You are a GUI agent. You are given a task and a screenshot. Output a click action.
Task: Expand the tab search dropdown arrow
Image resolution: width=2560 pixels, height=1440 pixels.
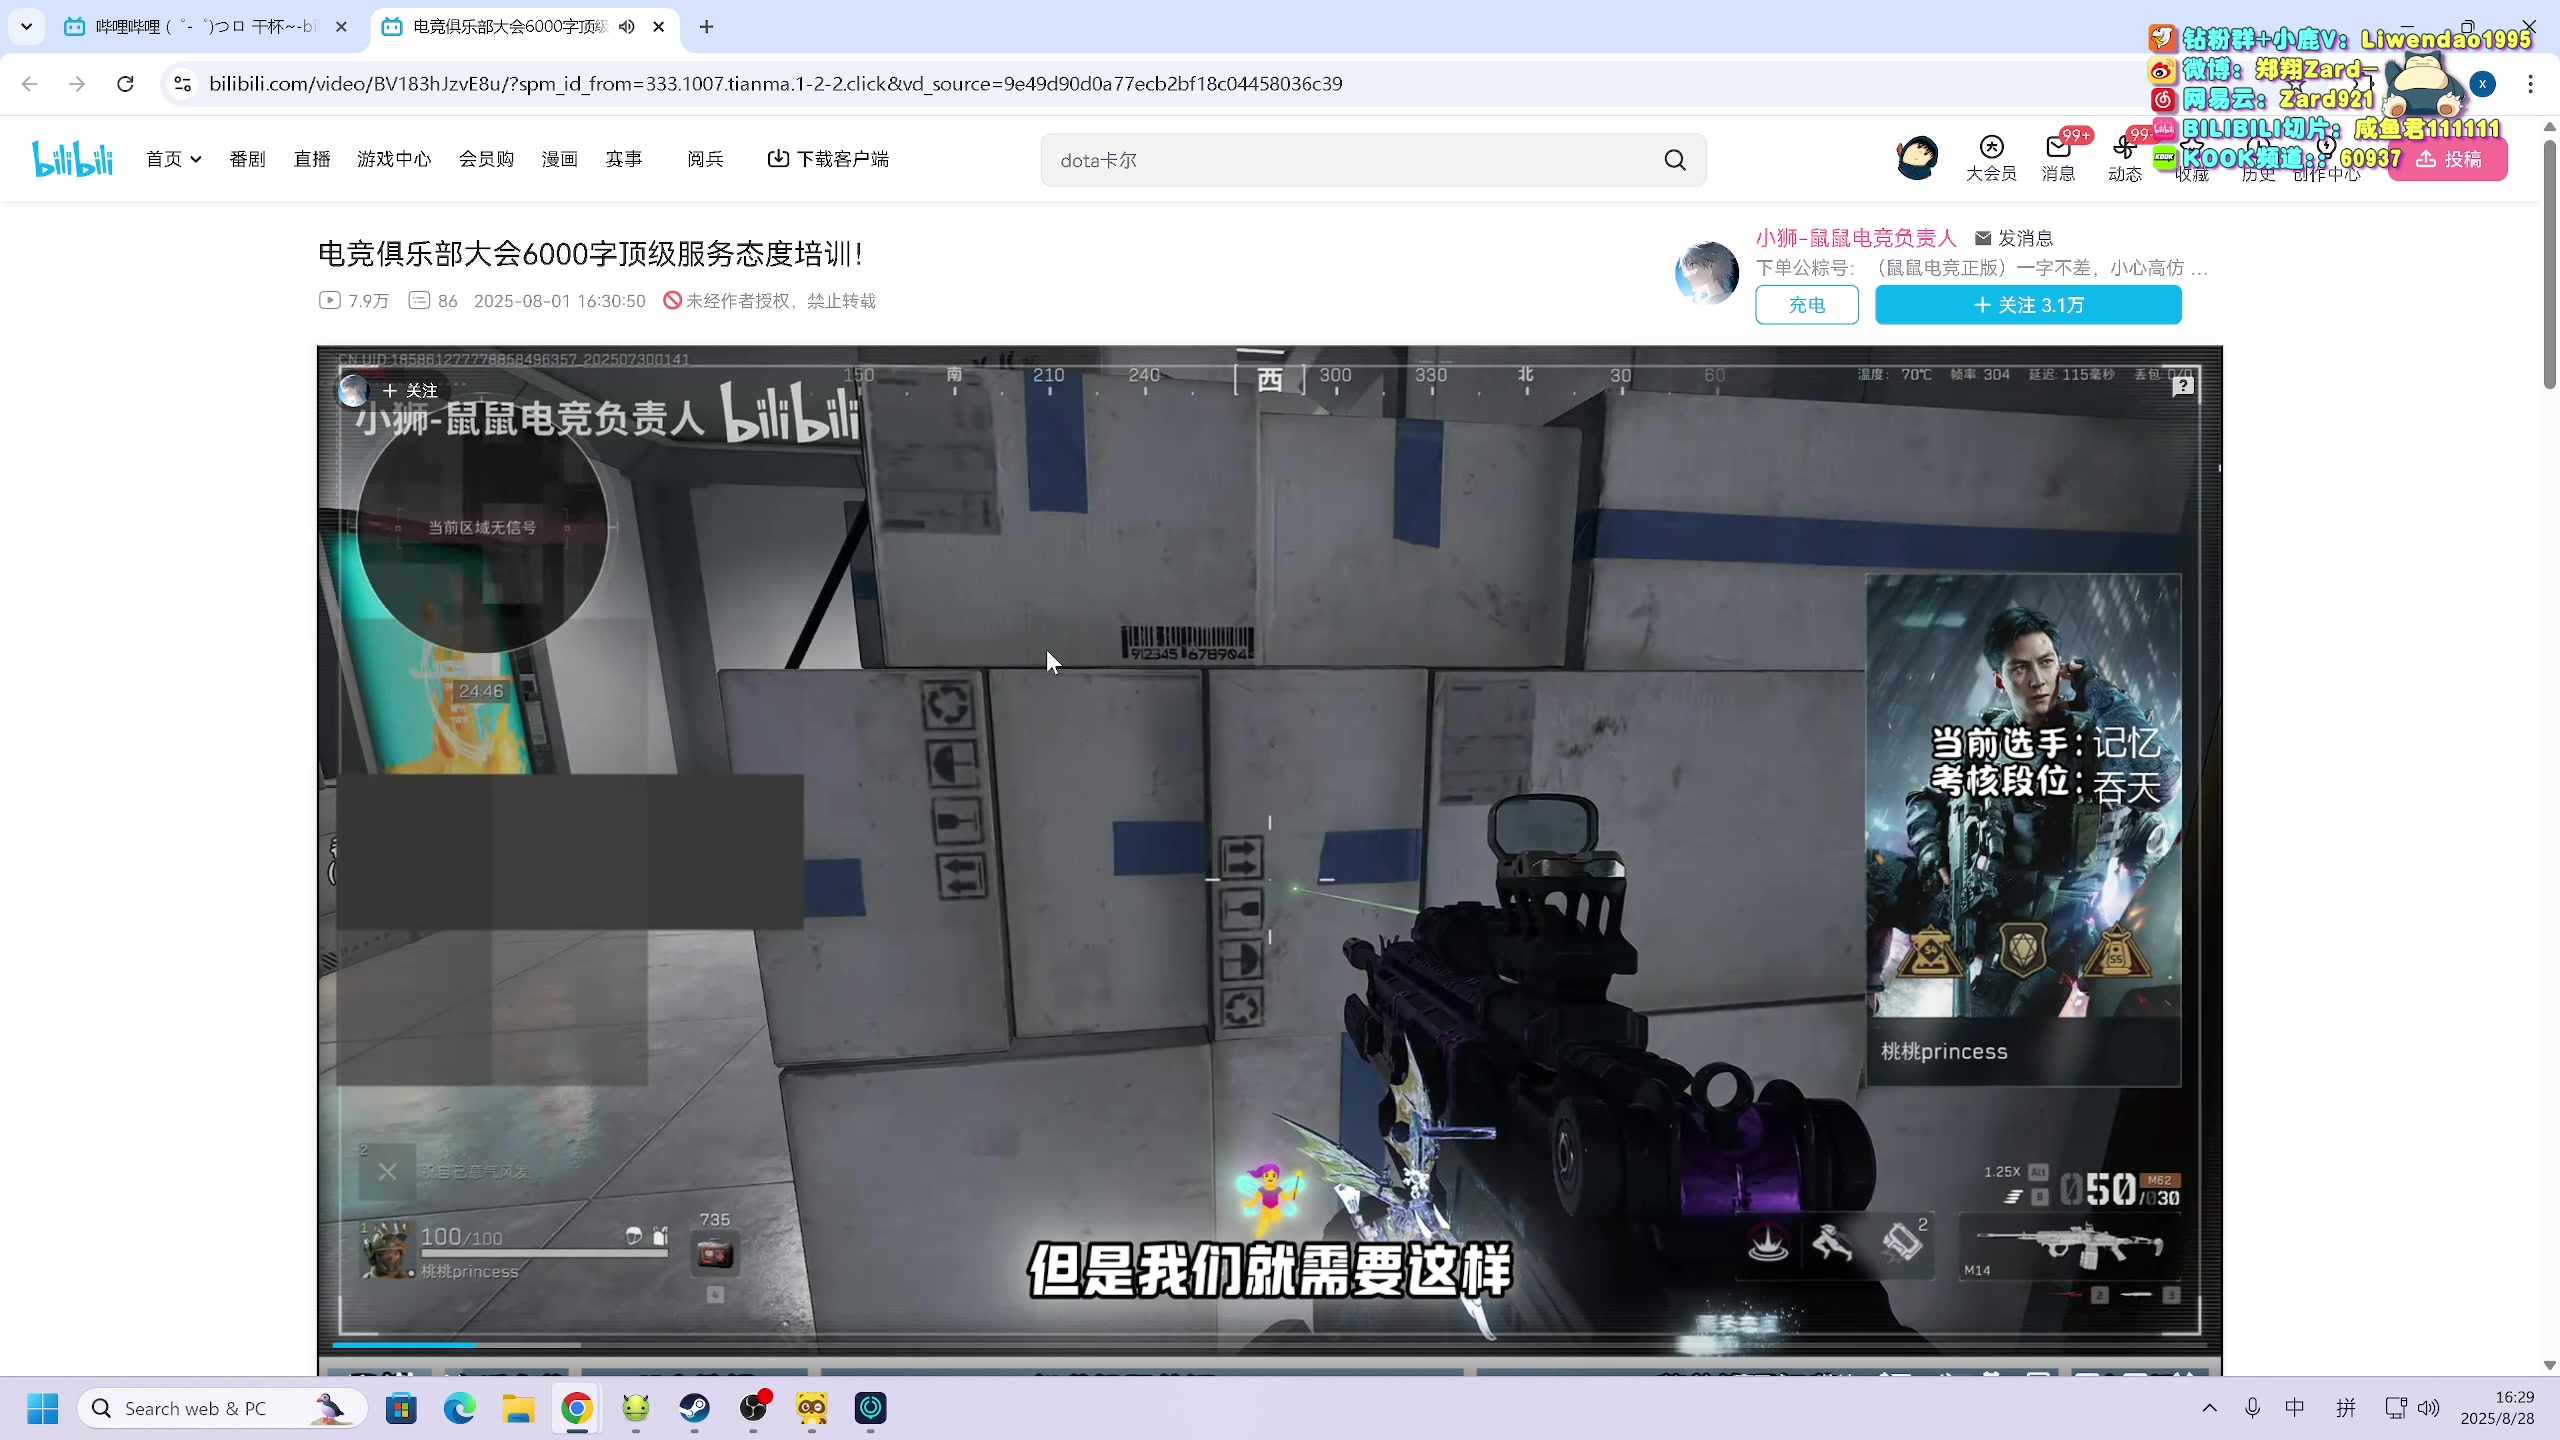pos(27,27)
